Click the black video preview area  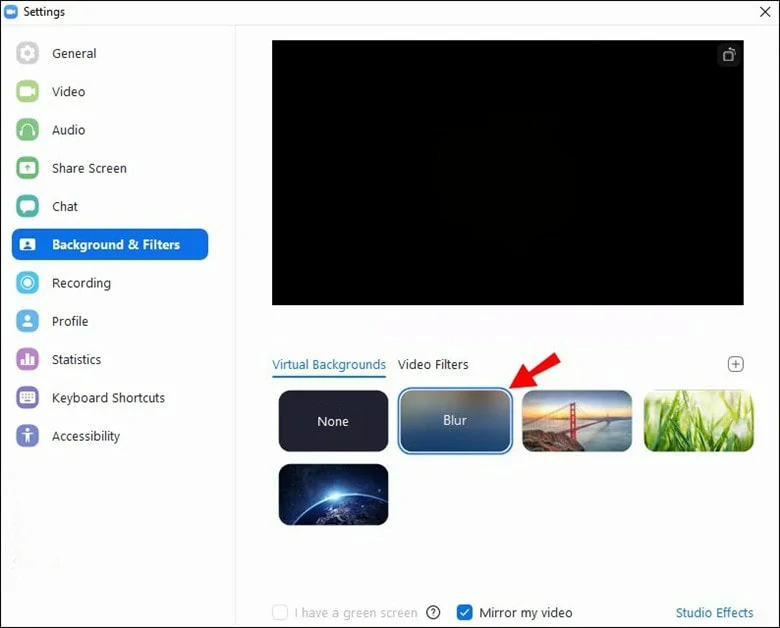507,173
